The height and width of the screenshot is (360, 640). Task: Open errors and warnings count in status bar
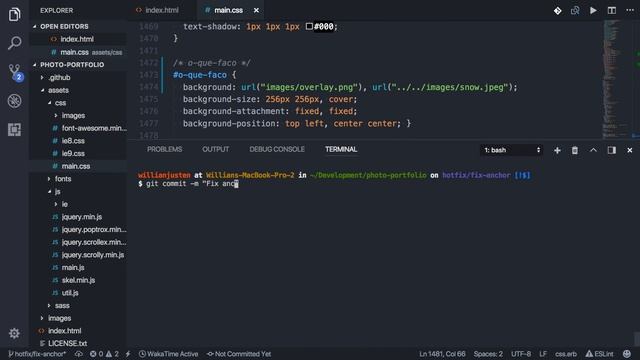tap(104, 354)
